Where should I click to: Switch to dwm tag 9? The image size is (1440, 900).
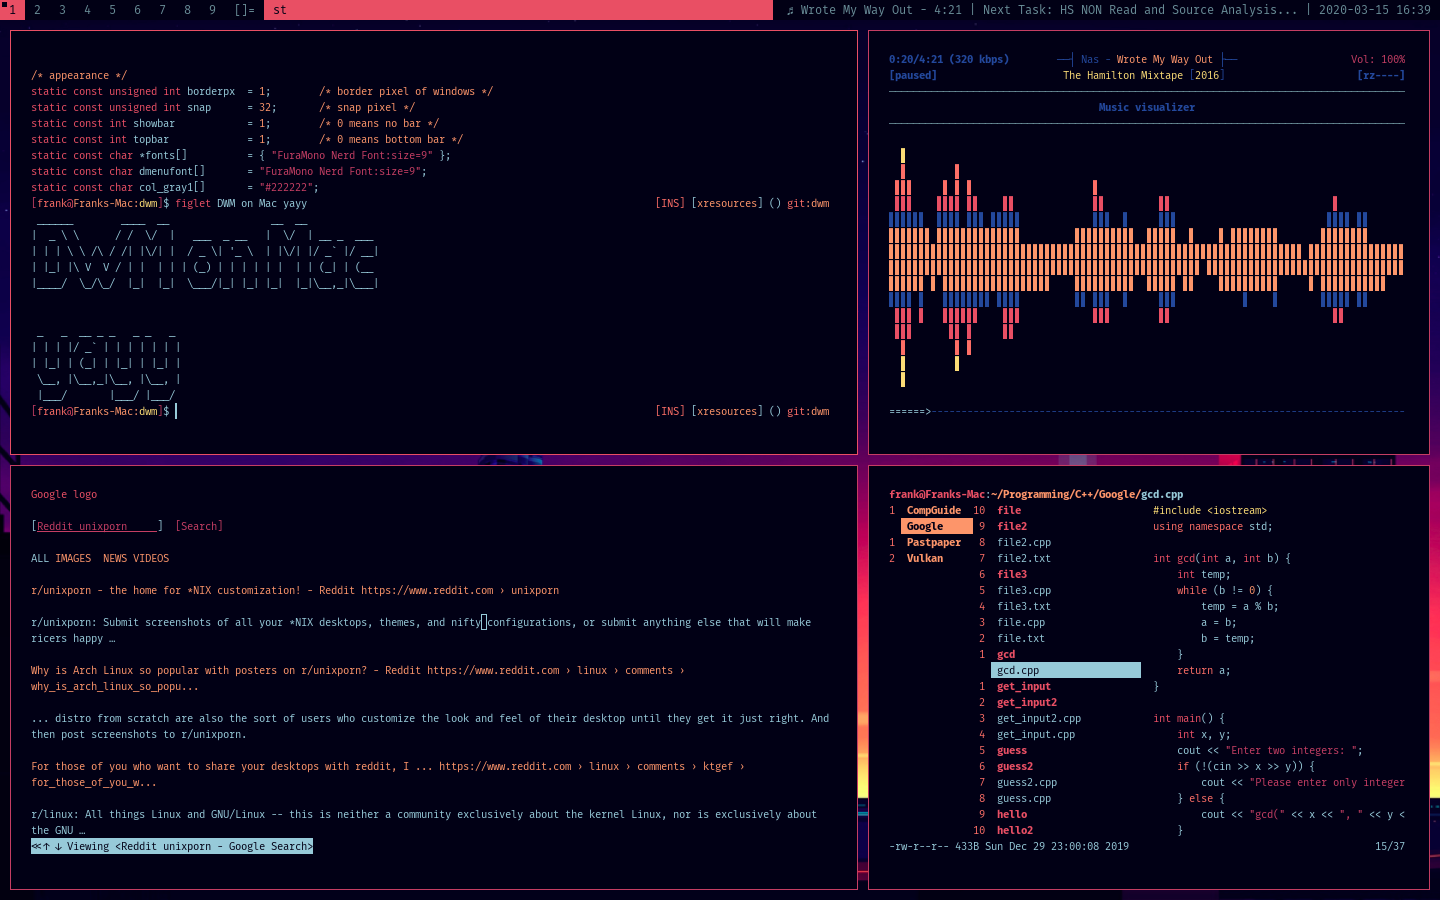click(x=212, y=10)
